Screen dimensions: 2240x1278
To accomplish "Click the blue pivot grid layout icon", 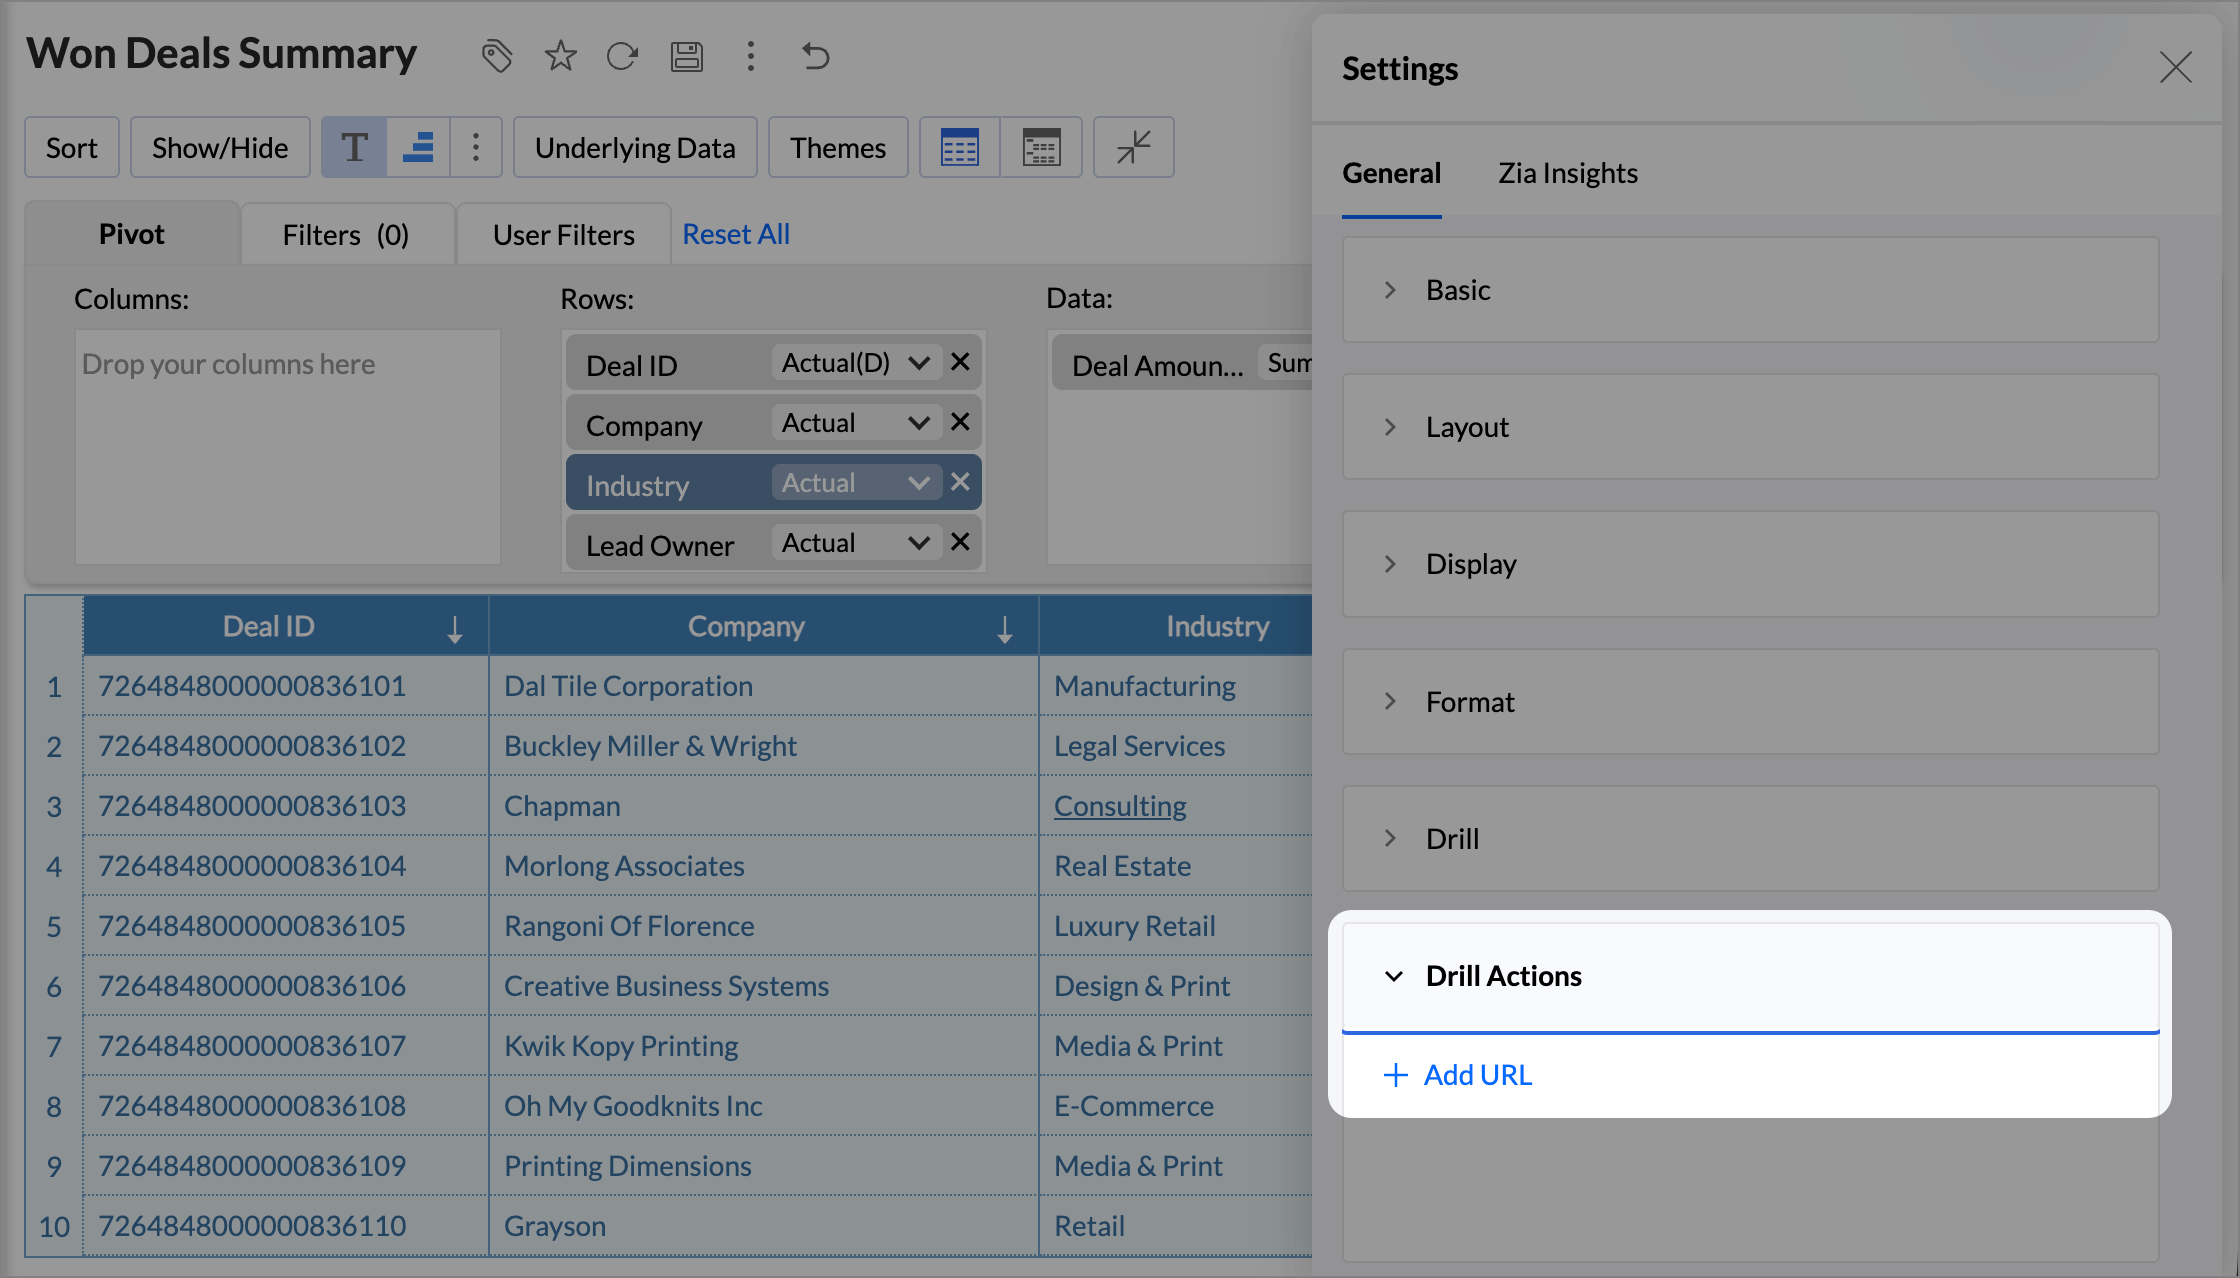I will coord(959,148).
